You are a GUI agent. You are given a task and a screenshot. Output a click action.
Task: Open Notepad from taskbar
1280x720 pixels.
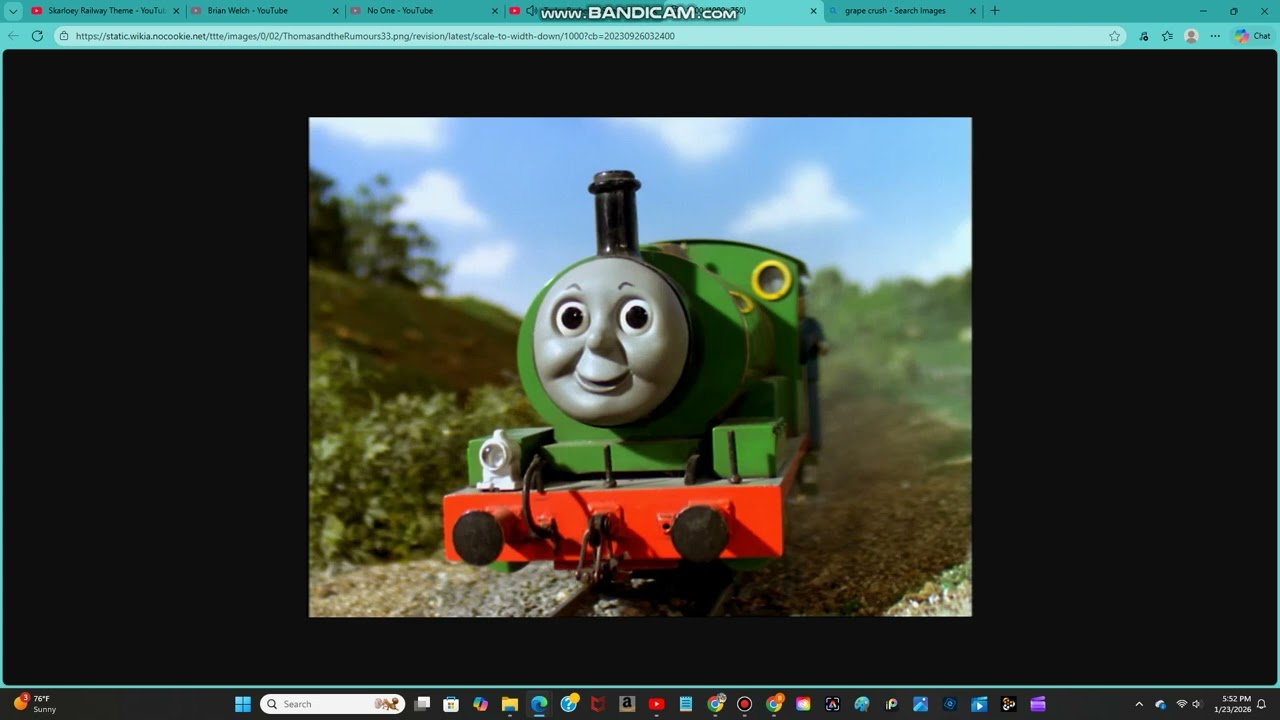tap(686, 704)
